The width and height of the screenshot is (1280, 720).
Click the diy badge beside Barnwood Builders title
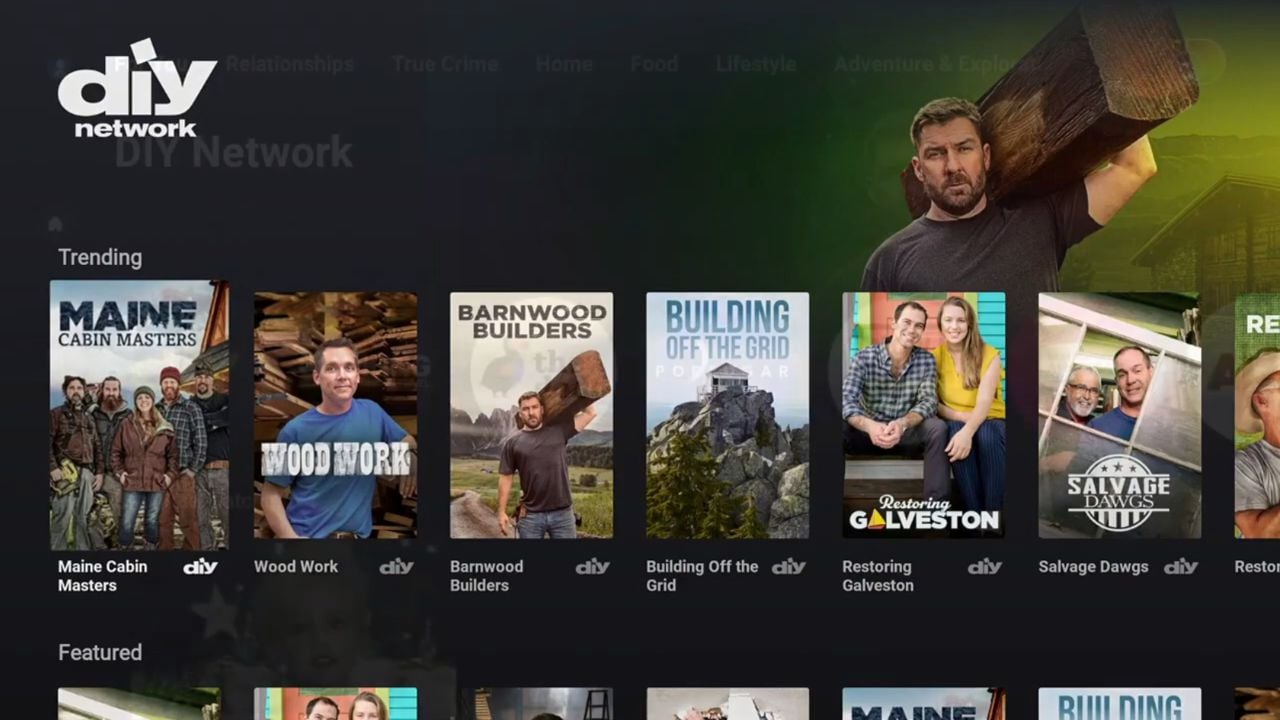(592, 567)
